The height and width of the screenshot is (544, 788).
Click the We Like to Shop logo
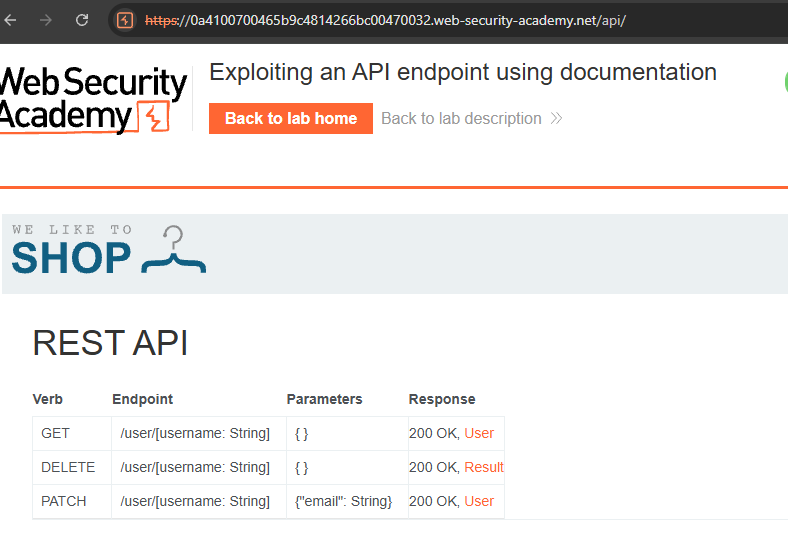click(x=109, y=250)
